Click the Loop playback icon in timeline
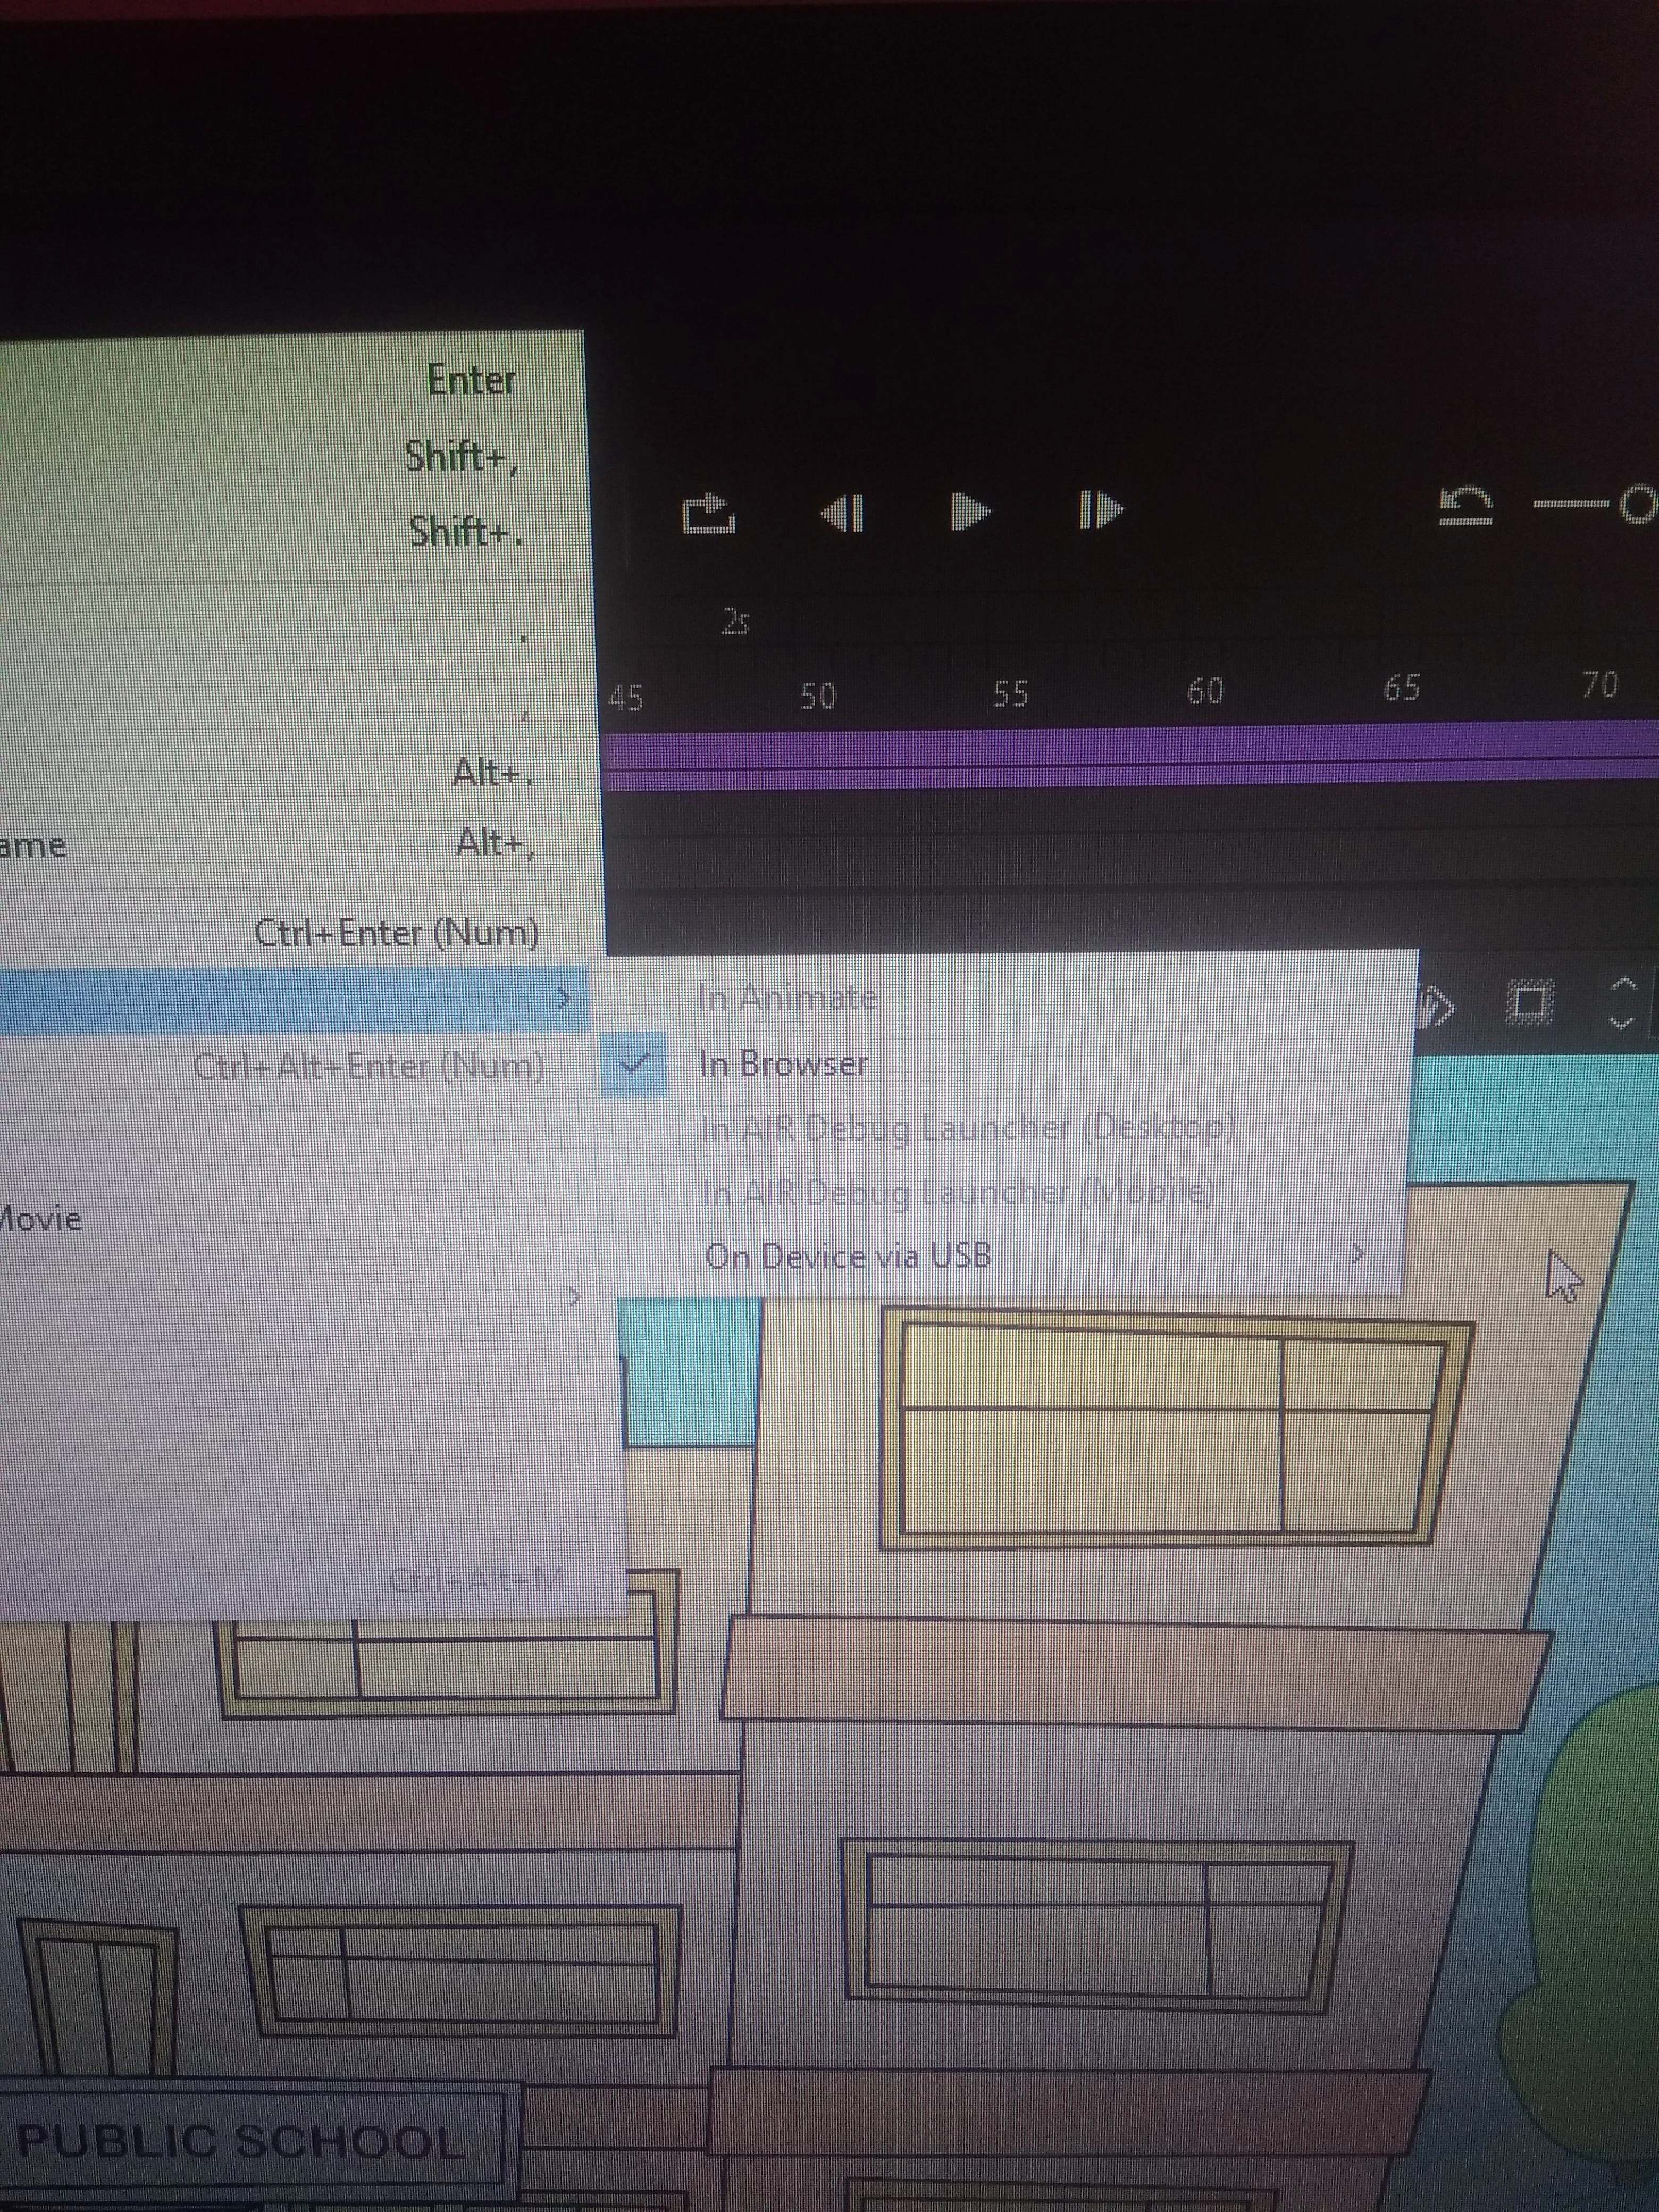This screenshot has height=2212, width=1659. pos(708,513)
